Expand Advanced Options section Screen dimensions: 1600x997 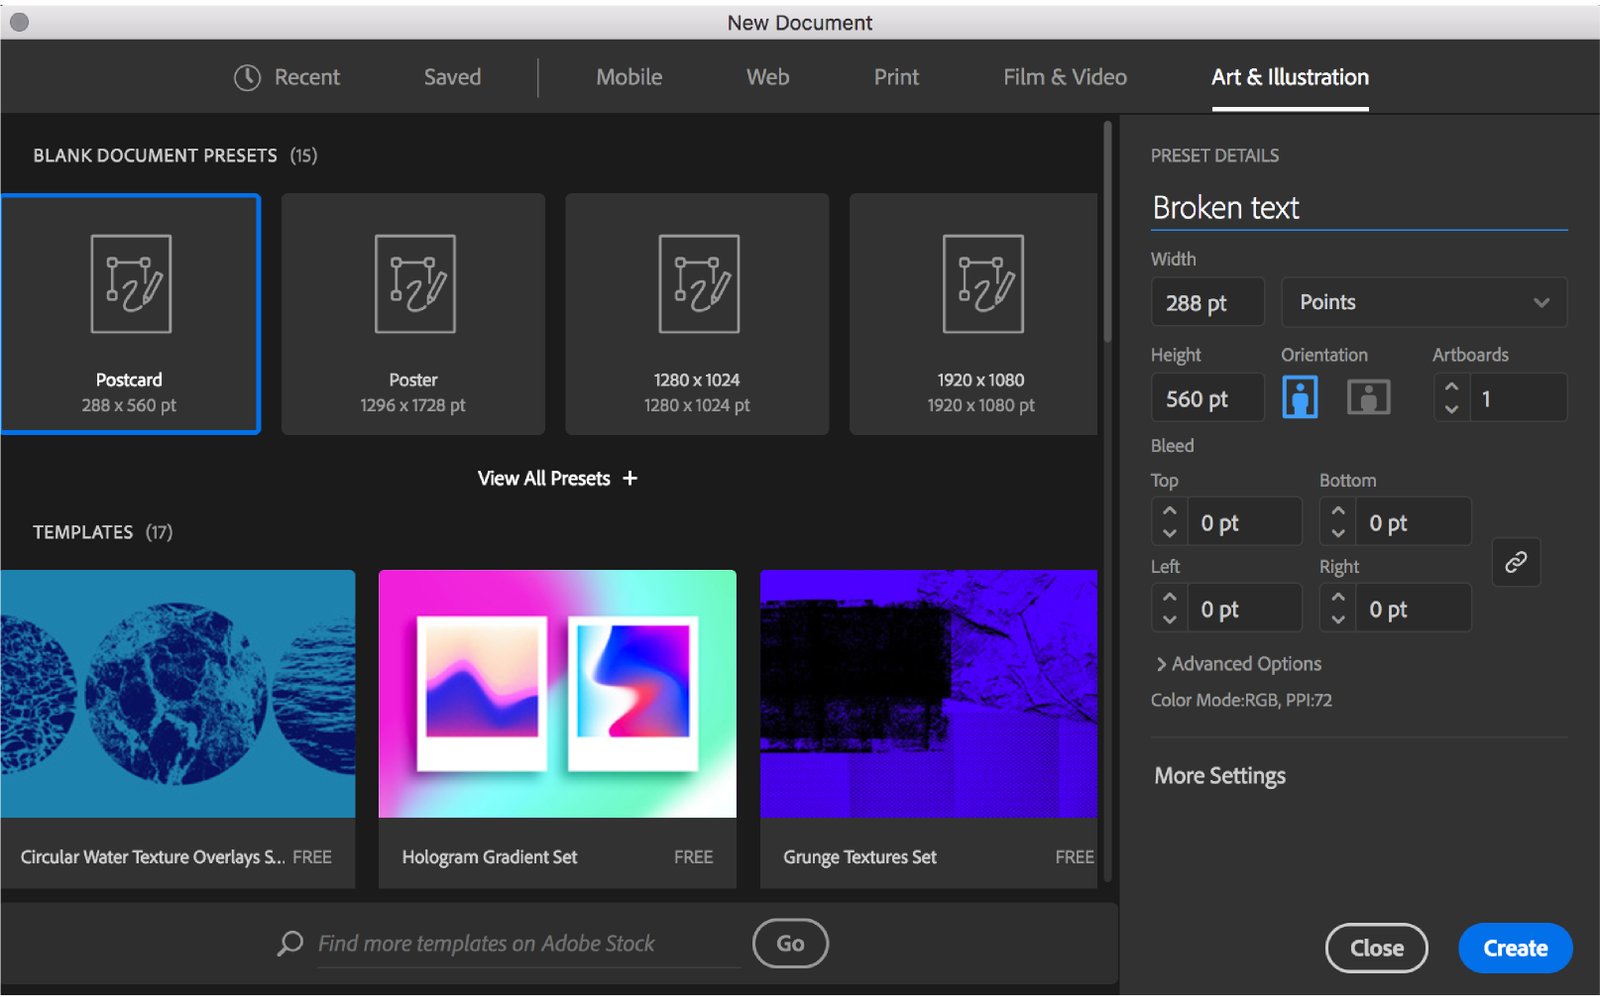click(1238, 664)
